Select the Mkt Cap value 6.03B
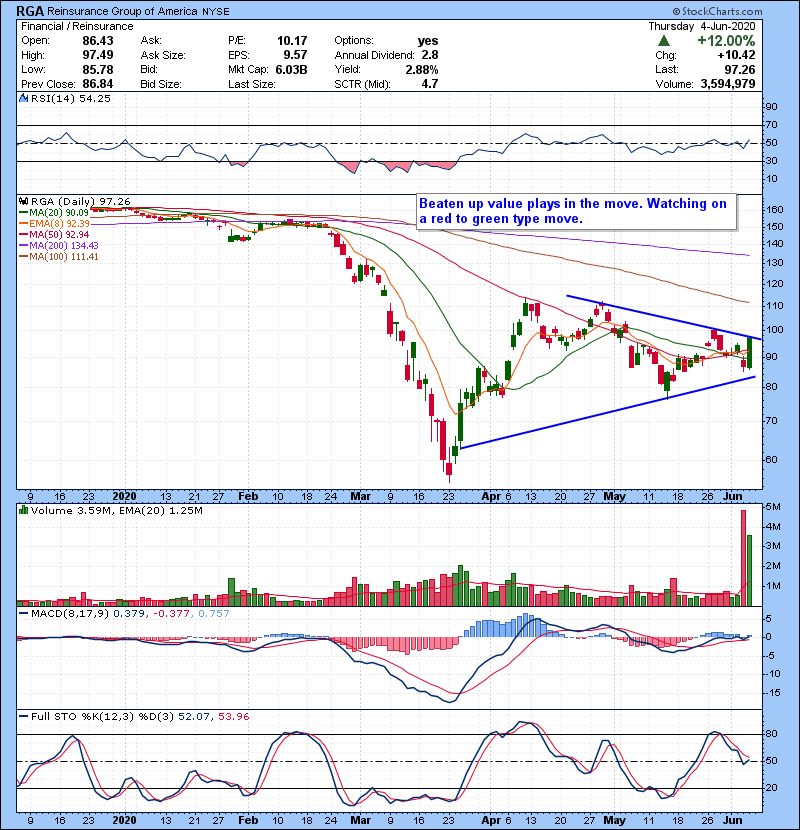The height and width of the screenshot is (830, 800). (292, 69)
